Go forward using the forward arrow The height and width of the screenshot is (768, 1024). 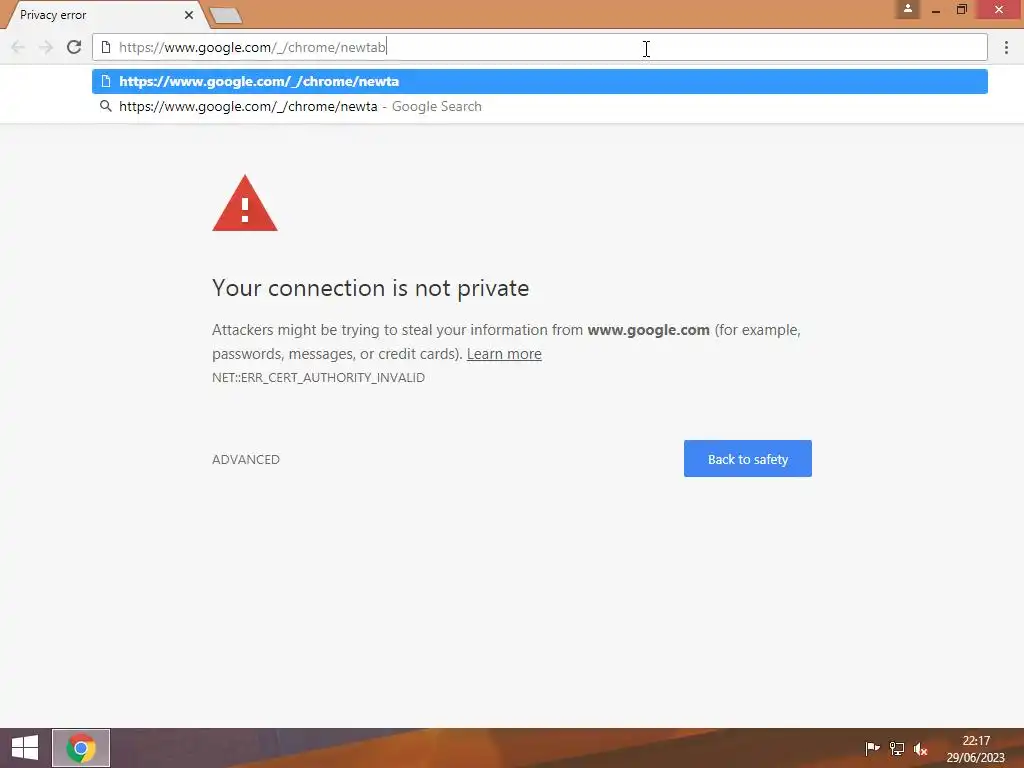point(46,47)
